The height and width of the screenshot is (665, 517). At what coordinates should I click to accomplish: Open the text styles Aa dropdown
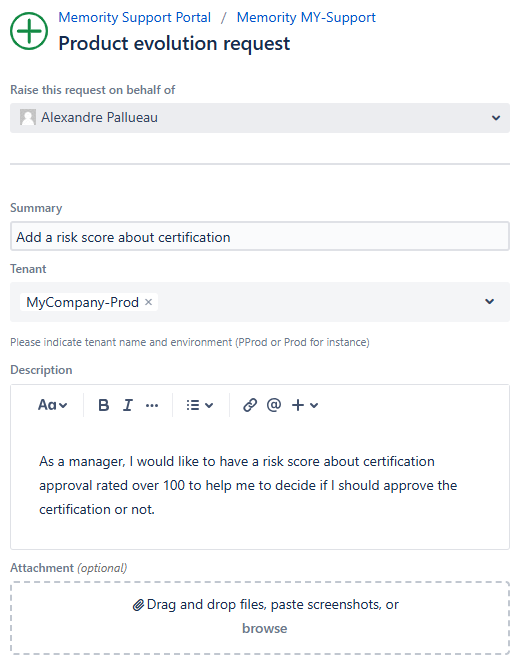pyautogui.click(x=52, y=405)
